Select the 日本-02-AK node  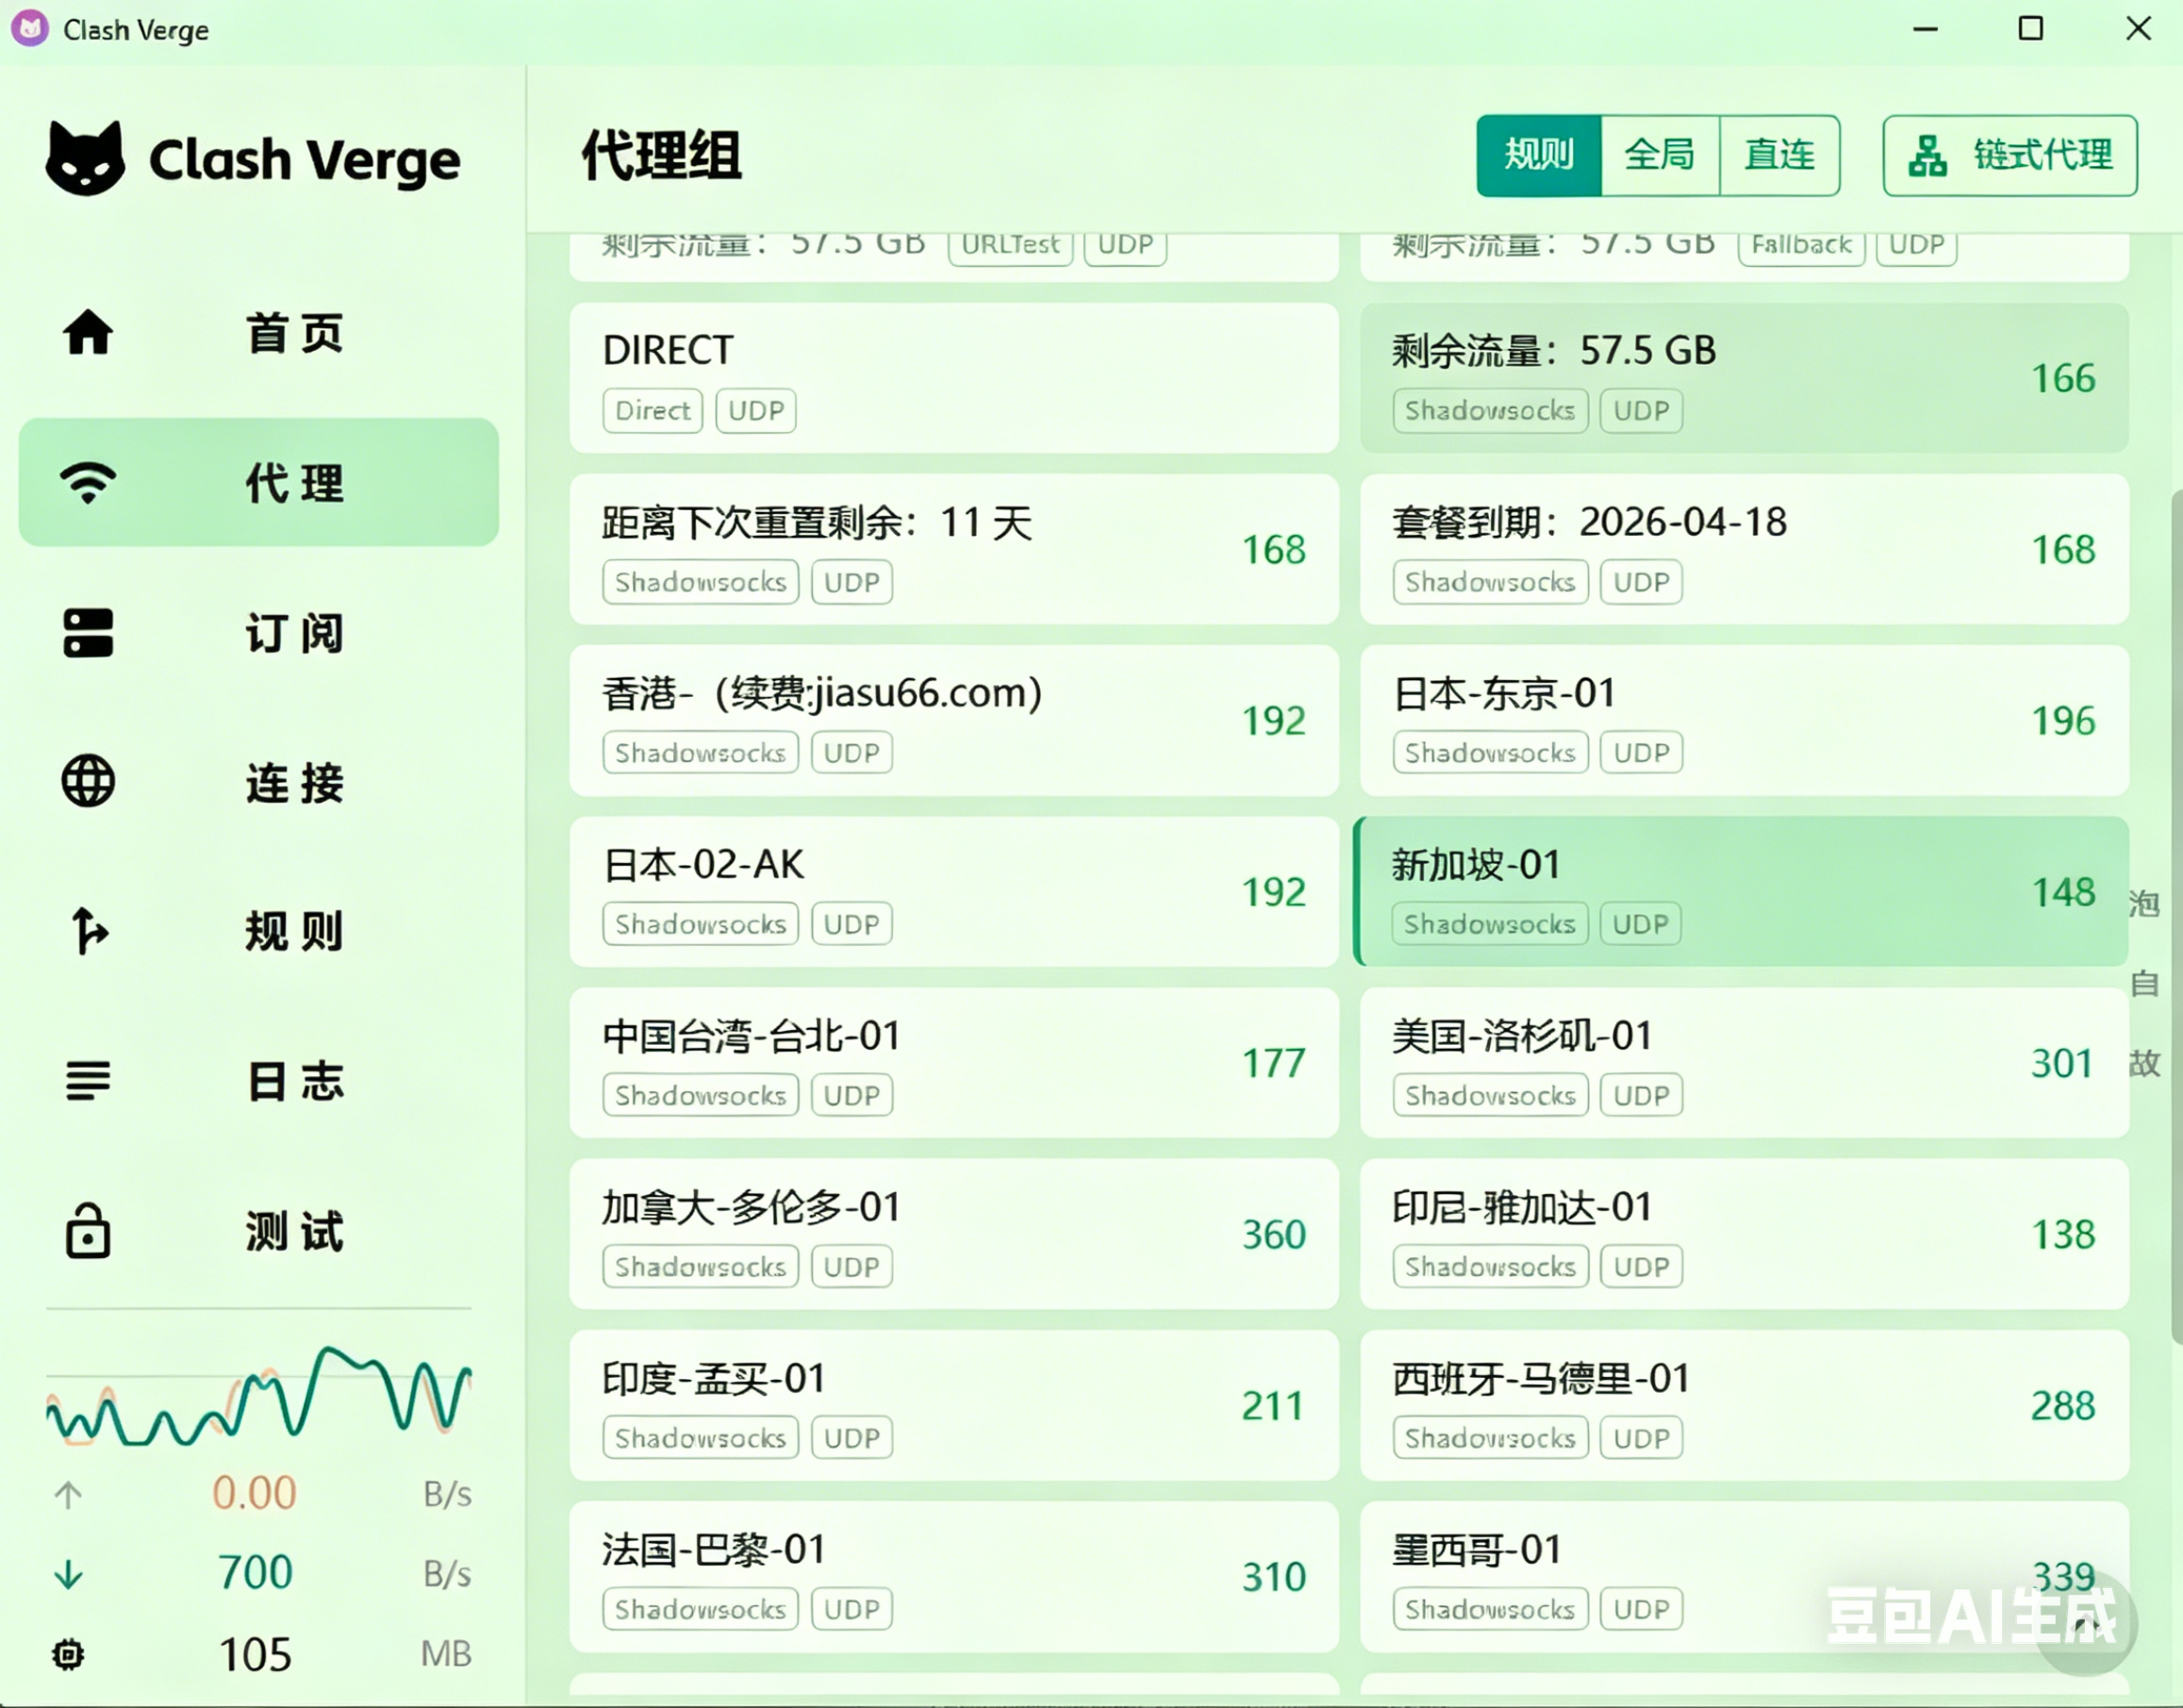tap(954, 891)
